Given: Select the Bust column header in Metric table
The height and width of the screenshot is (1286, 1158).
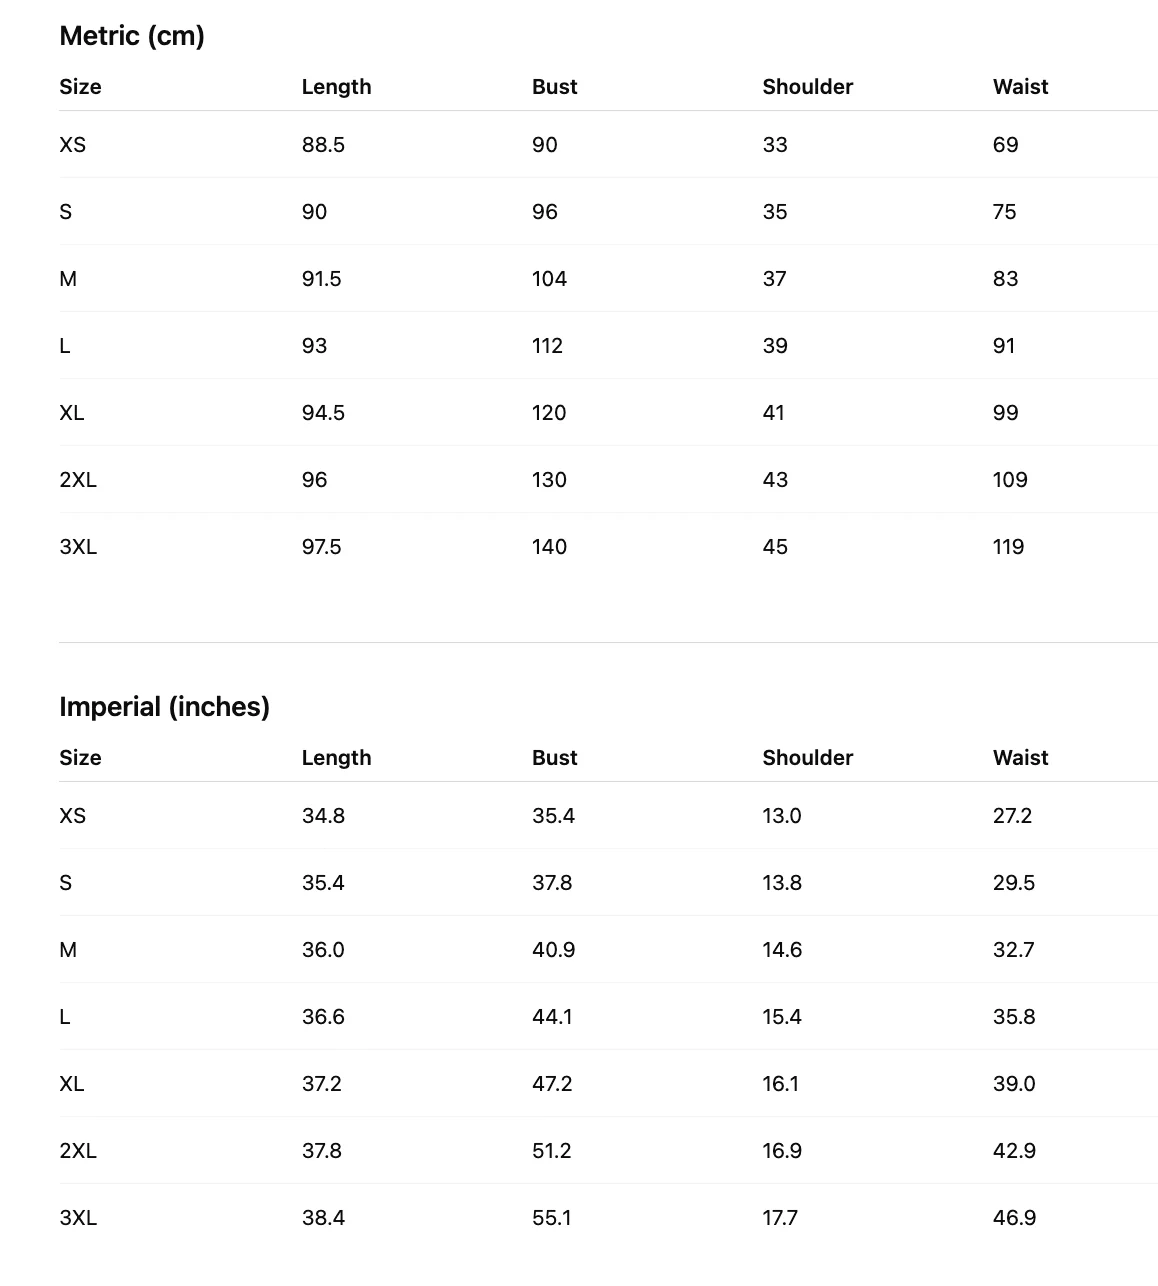Looking at the screenshot, I should pos(555,87).
